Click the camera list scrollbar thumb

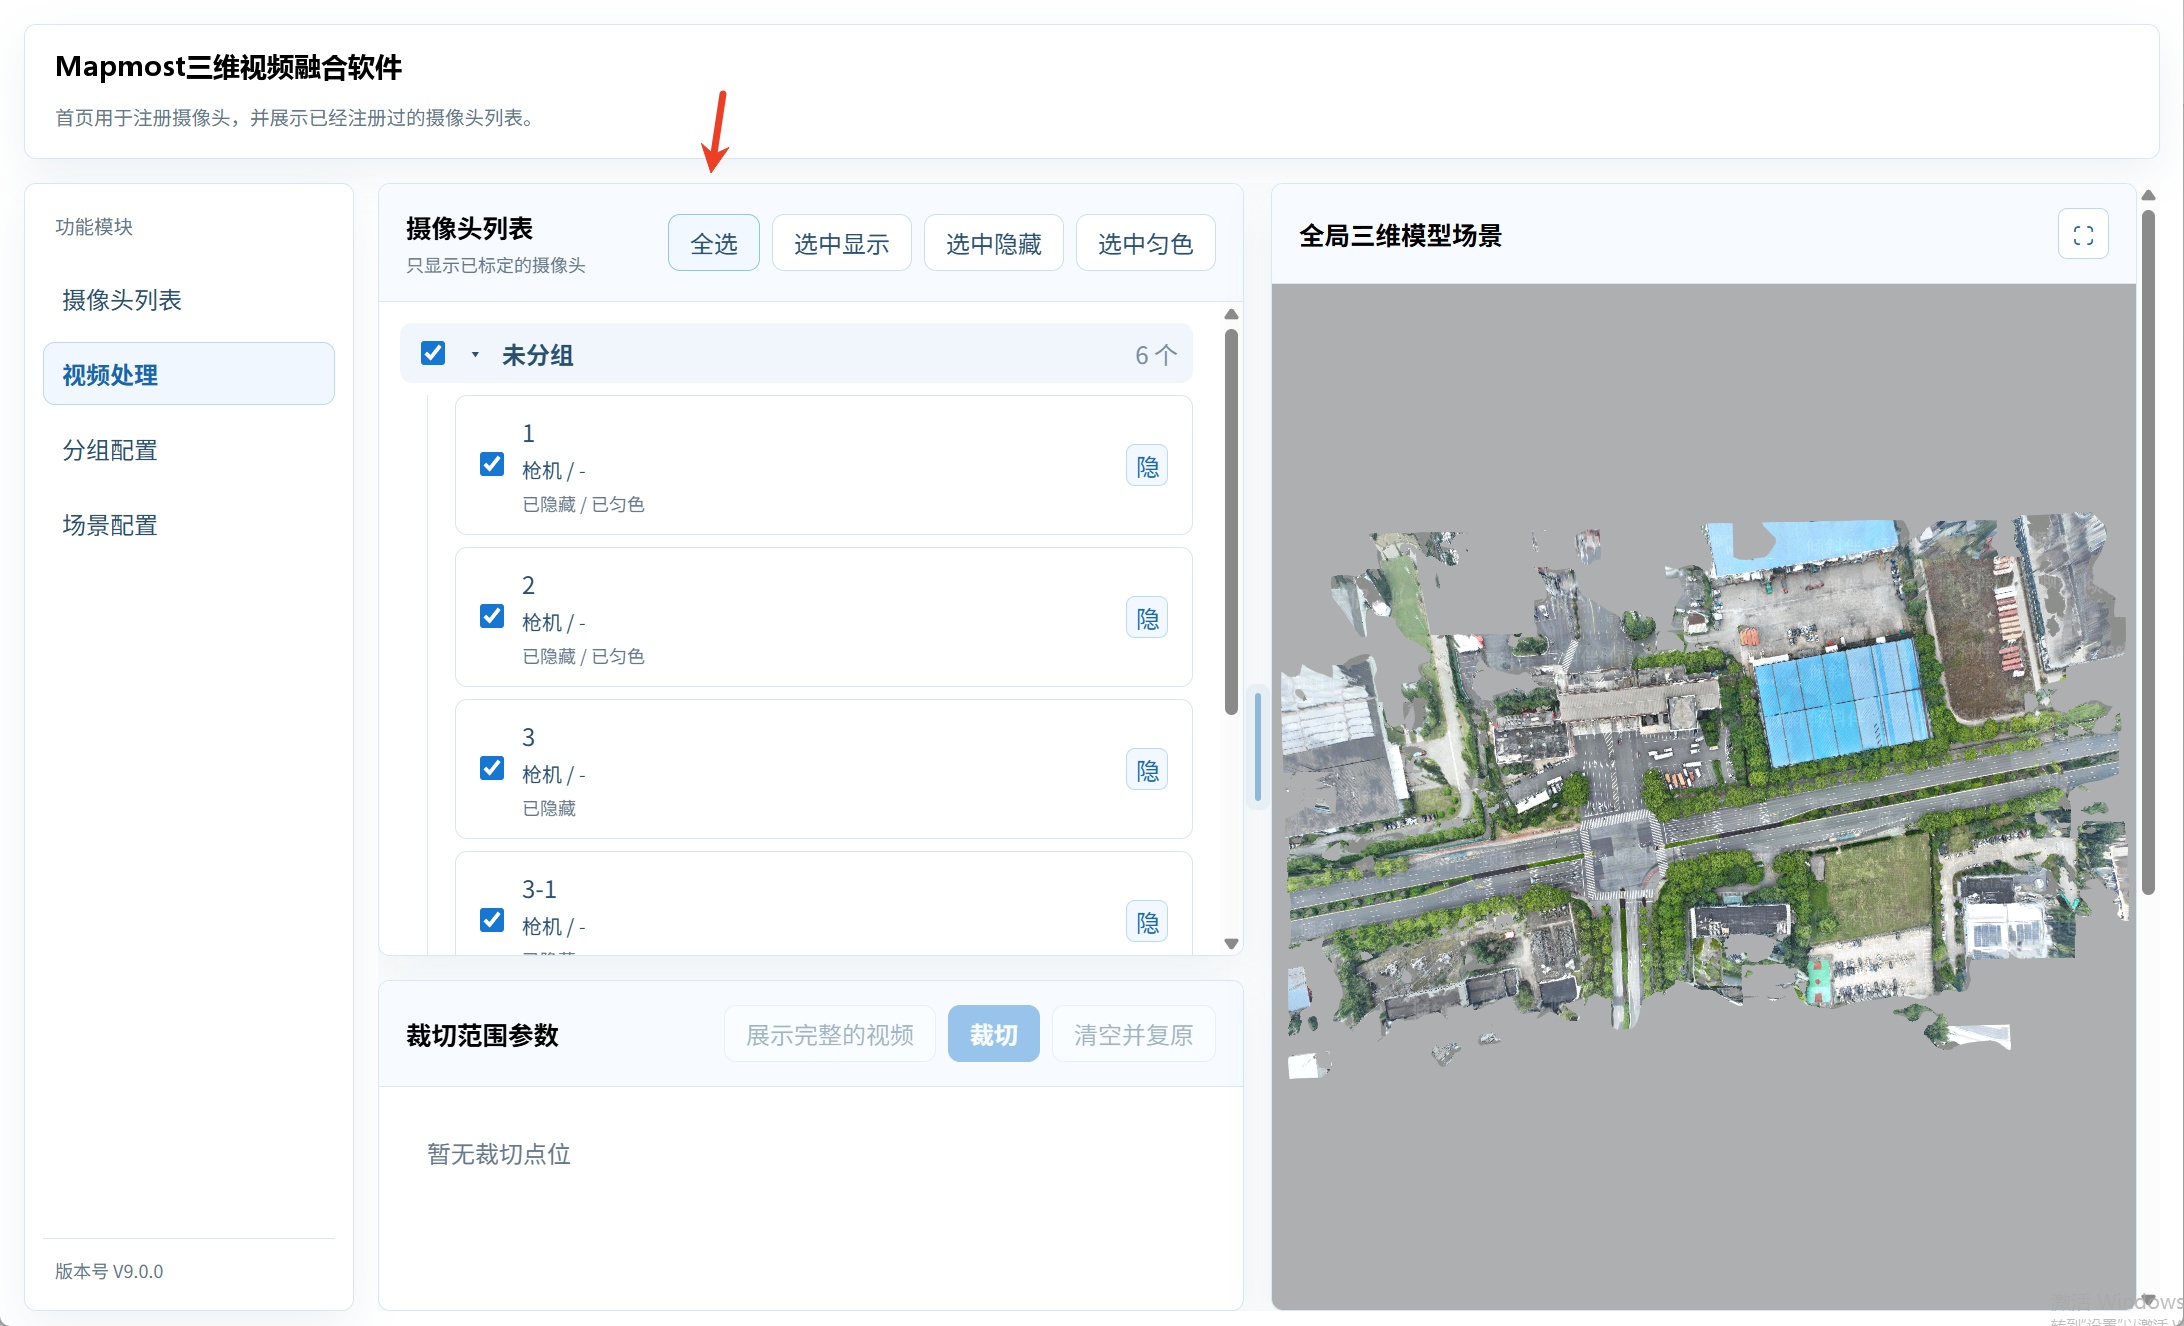click(1232, 522)
